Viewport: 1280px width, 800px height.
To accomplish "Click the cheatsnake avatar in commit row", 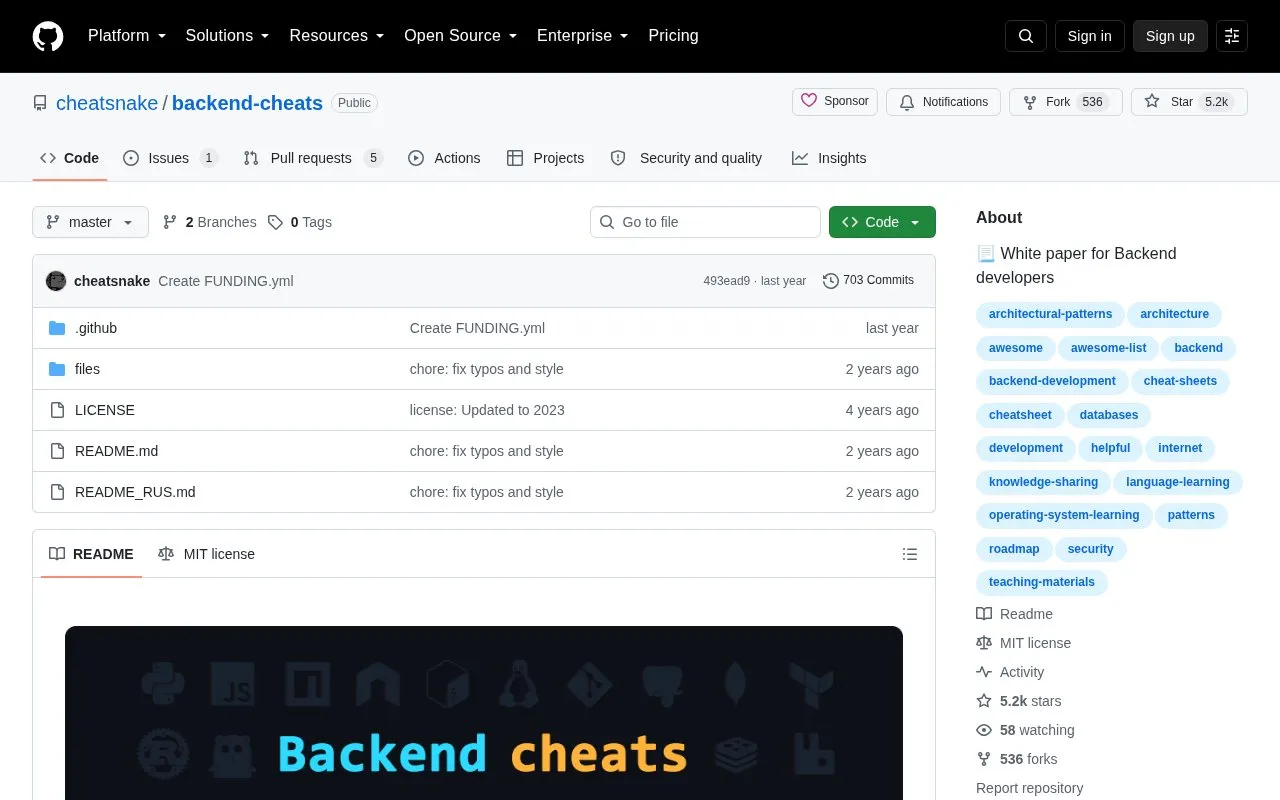I will [x=56, y=281].
